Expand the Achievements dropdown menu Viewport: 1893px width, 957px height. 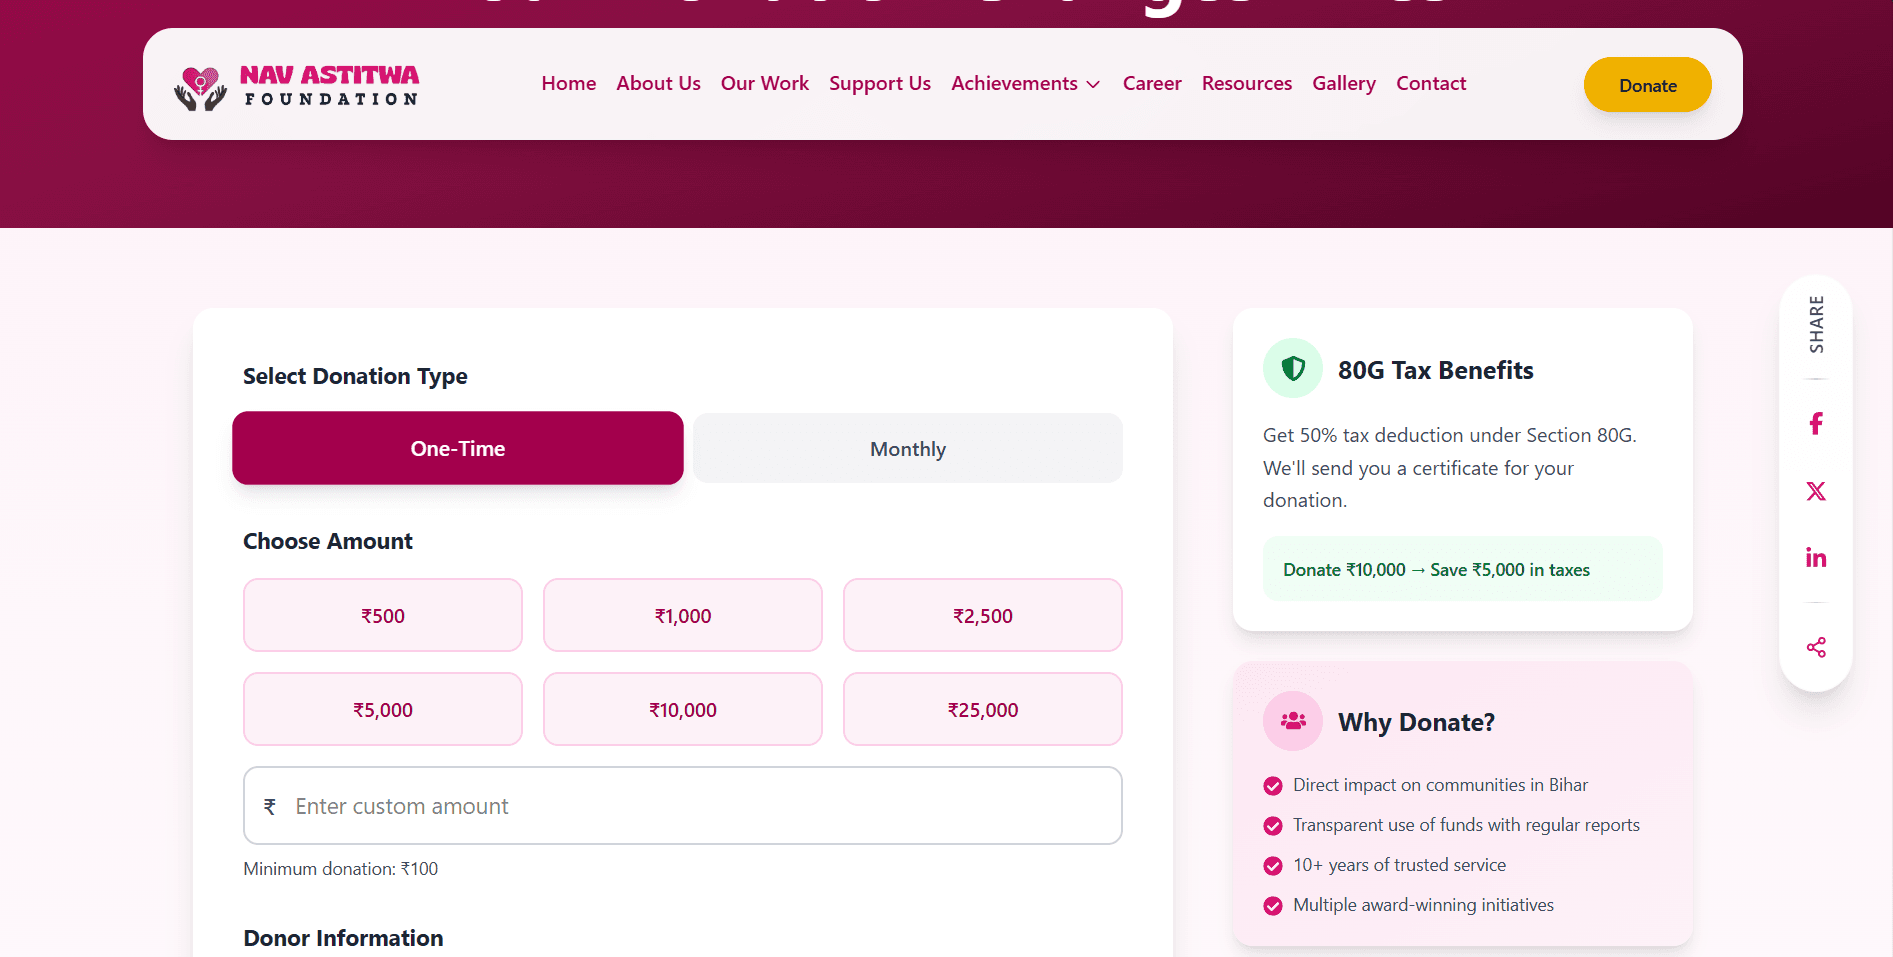(1026, 84)
